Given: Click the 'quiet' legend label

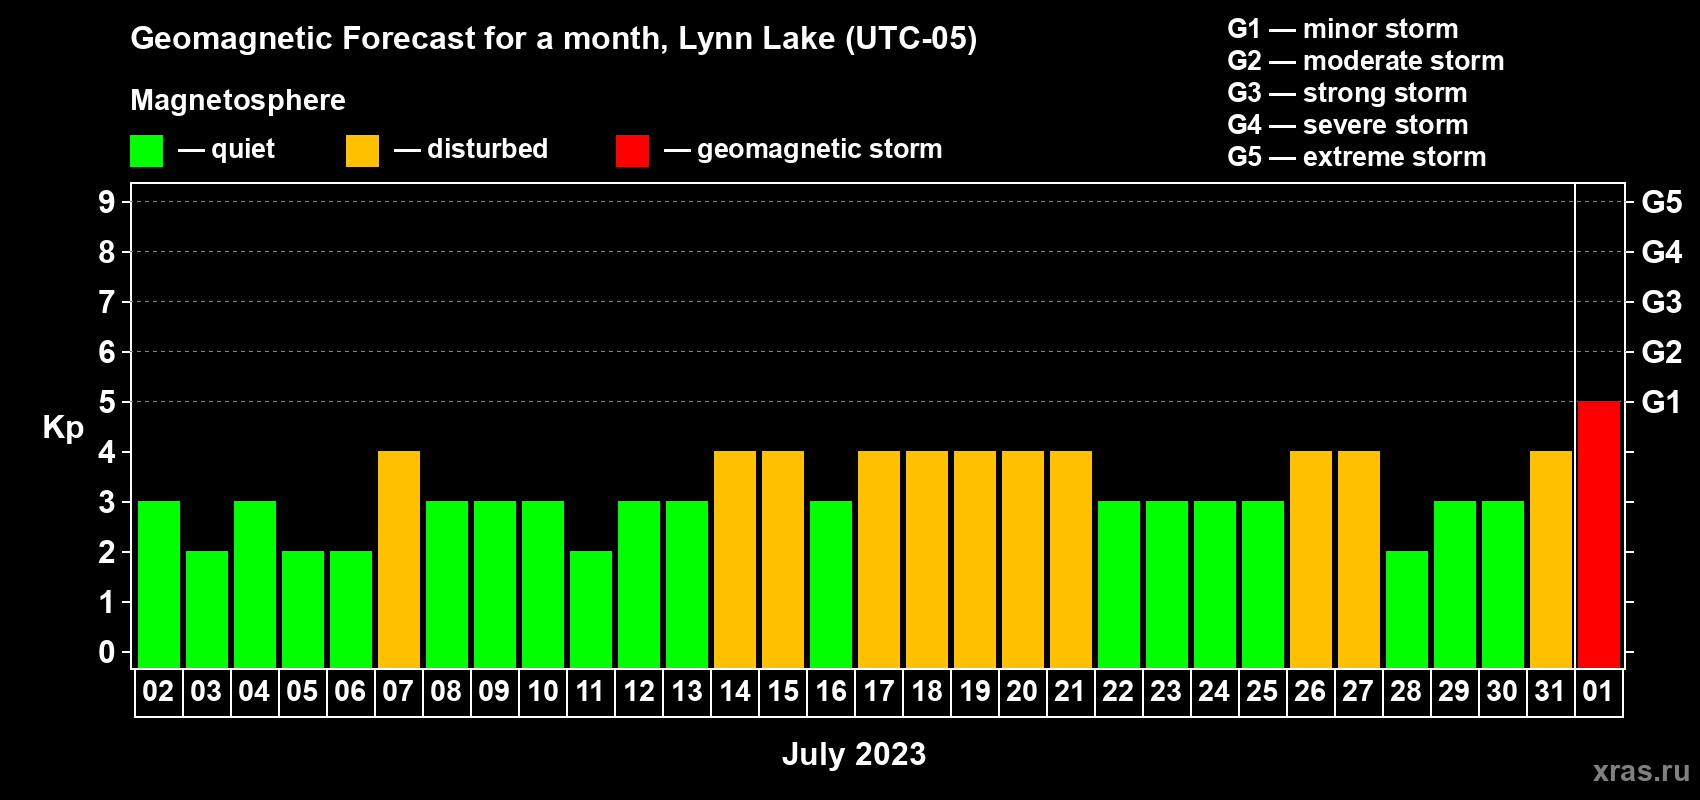Looking at the screenshot, I should tap(243, 150).
